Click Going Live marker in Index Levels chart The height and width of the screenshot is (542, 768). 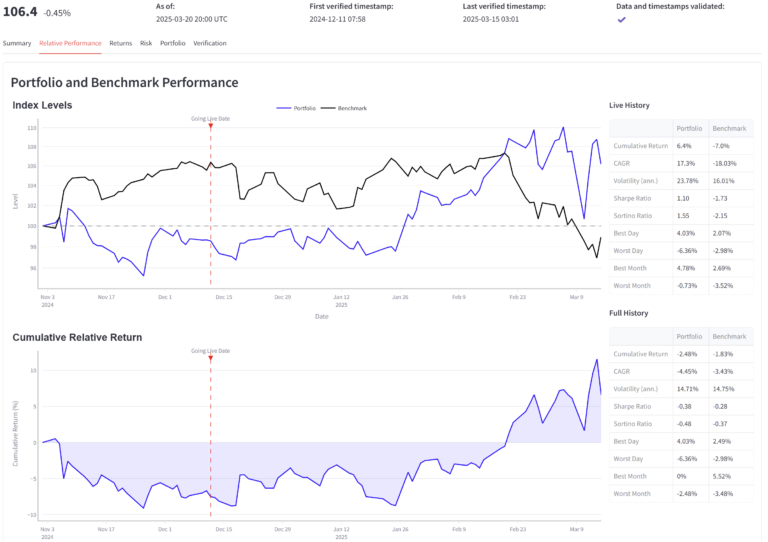210,126
